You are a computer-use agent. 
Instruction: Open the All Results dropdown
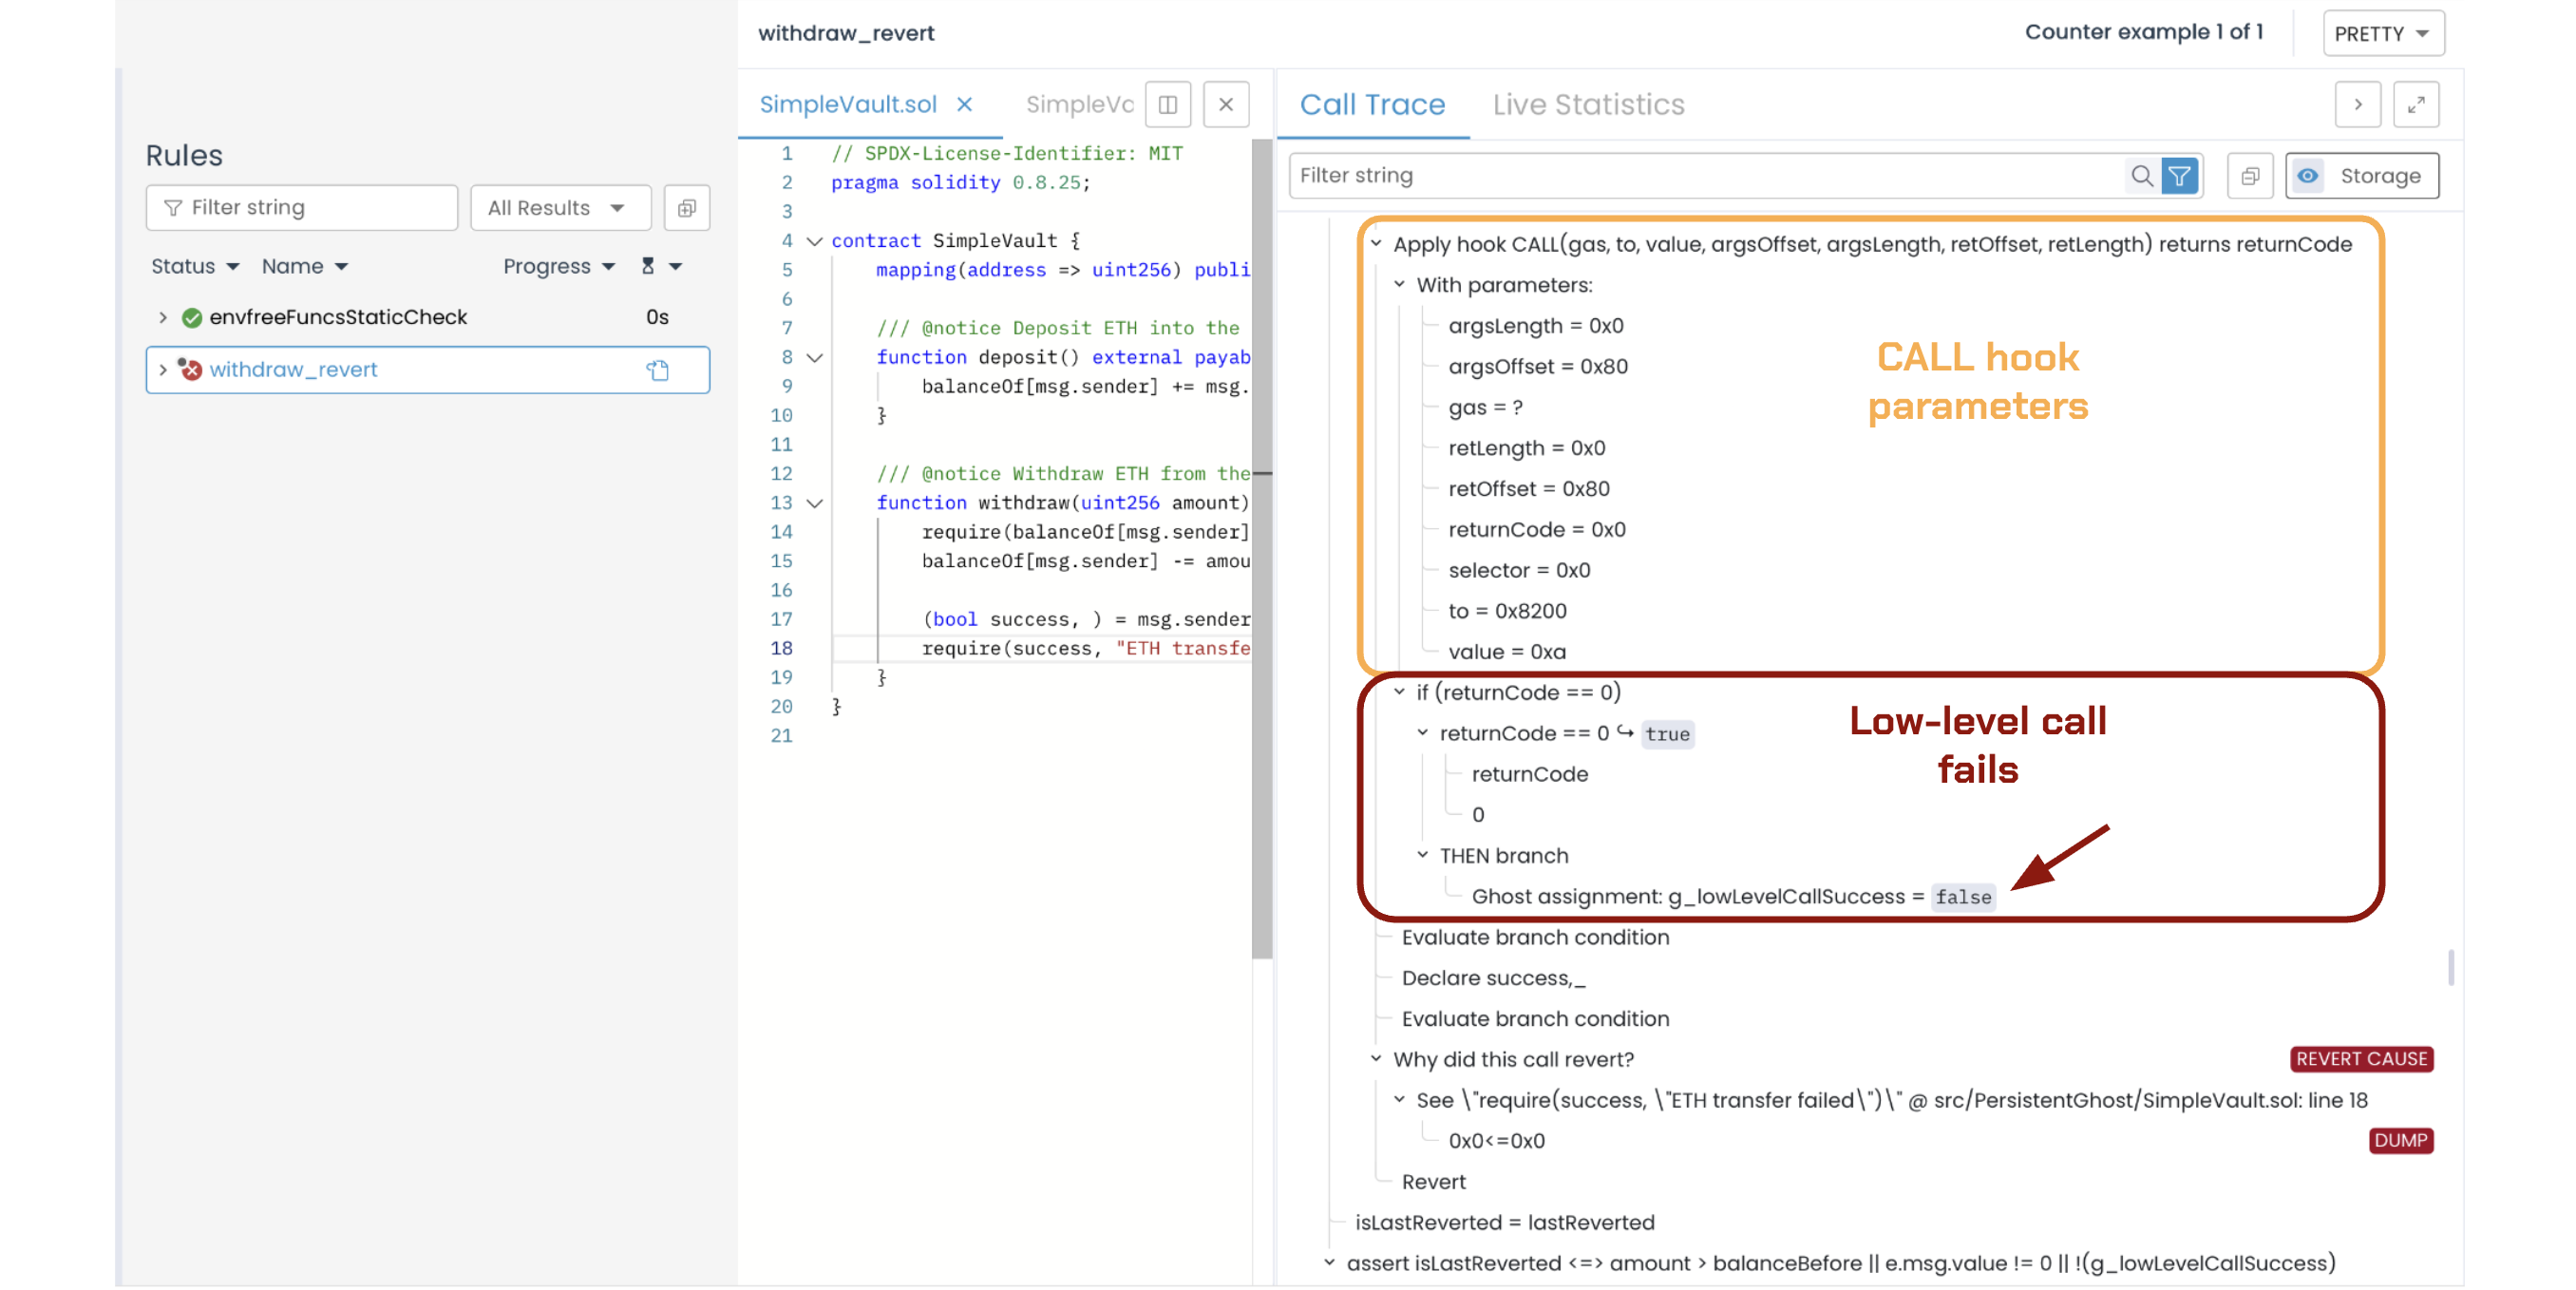pyautogui.click(x=559, y=208)
